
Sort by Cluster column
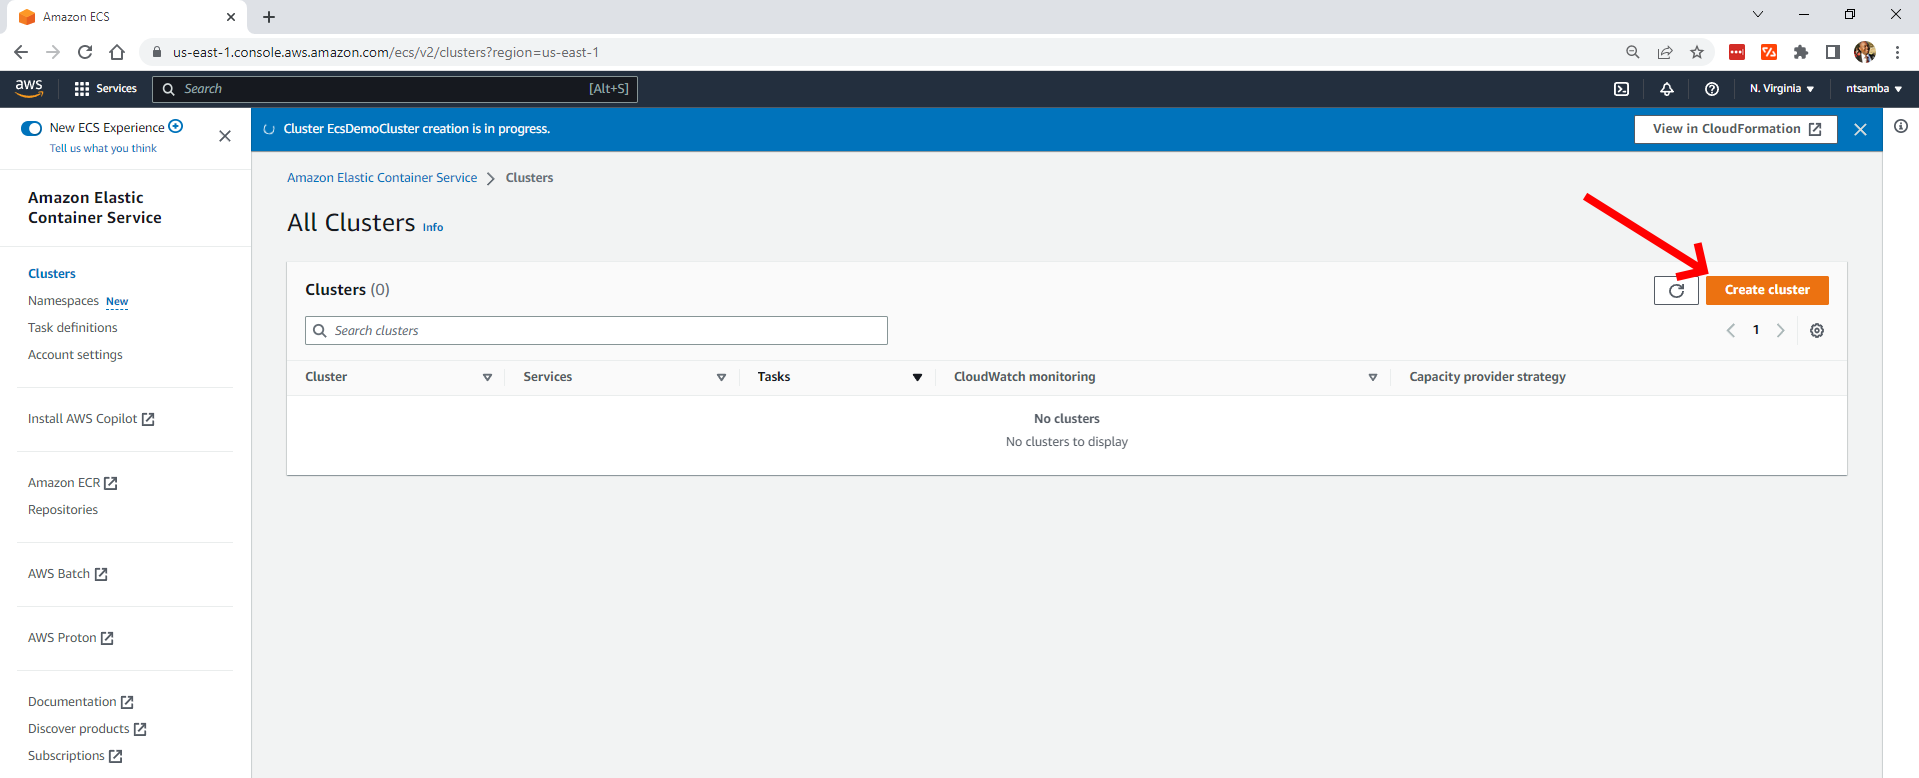tap(487, 377)
